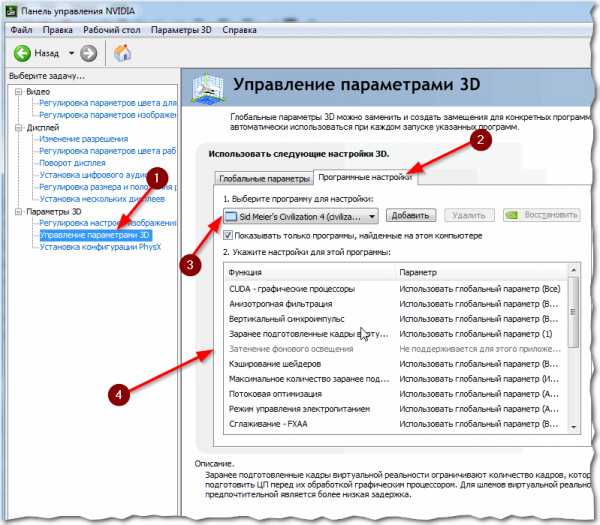Screen dimensions: 600x525
Task: Click the NVIDIA icon in title bar
Action: pos(11,11)
